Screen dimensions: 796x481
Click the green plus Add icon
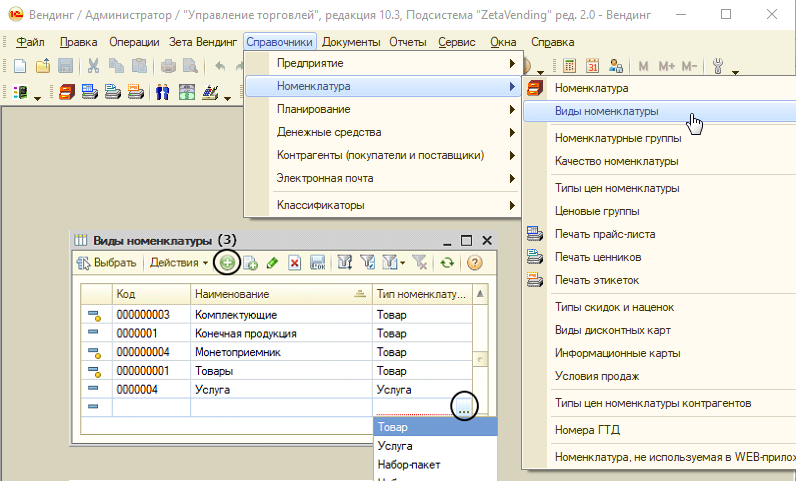pyautogui.click(x=227, y=263)
